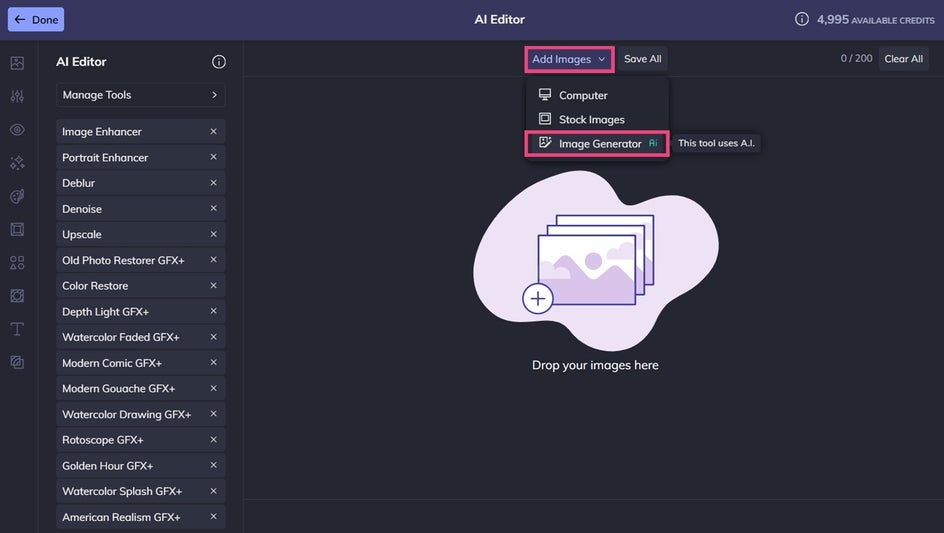Open the Edit sliders sidebar icon
Viewport: 944px width, 533px height.
coord(17,96)
